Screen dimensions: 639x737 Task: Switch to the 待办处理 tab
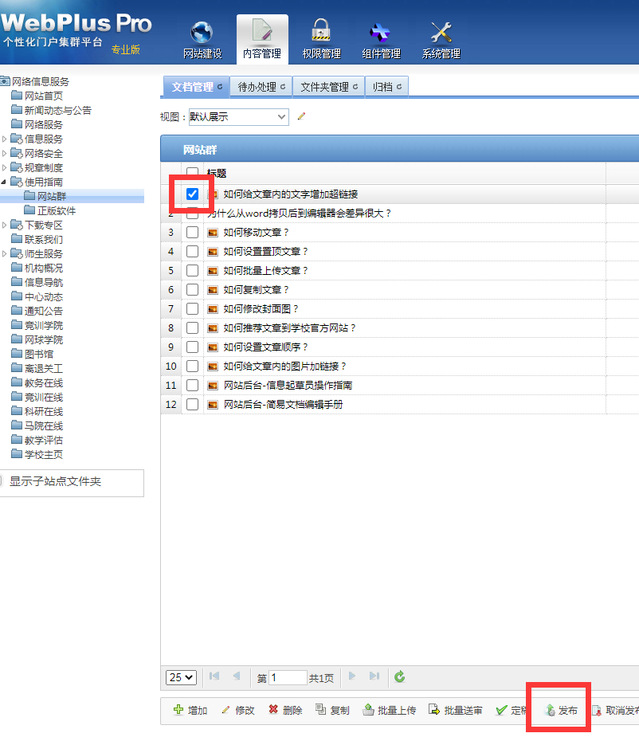tap(258, 87)
